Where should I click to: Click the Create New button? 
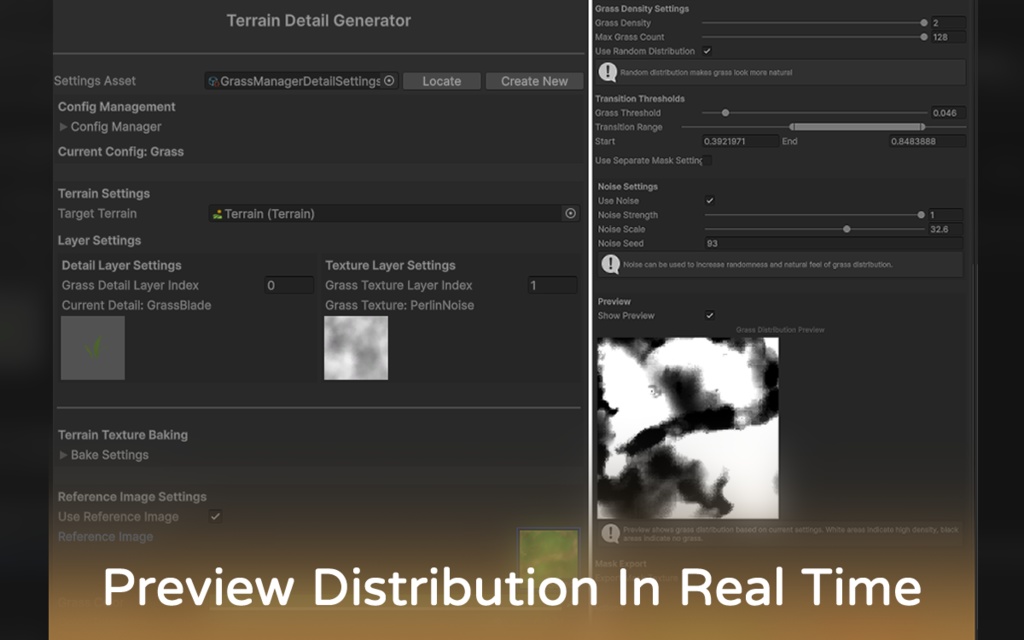(534, 81)
